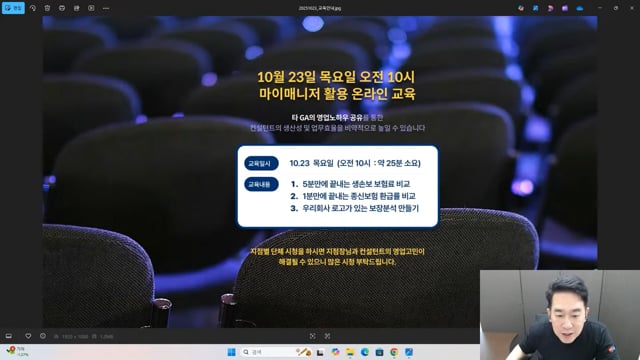Open the stock widget on the taskbar's left end
Viewport: 640px width, 360px height.
pos(17,351)
